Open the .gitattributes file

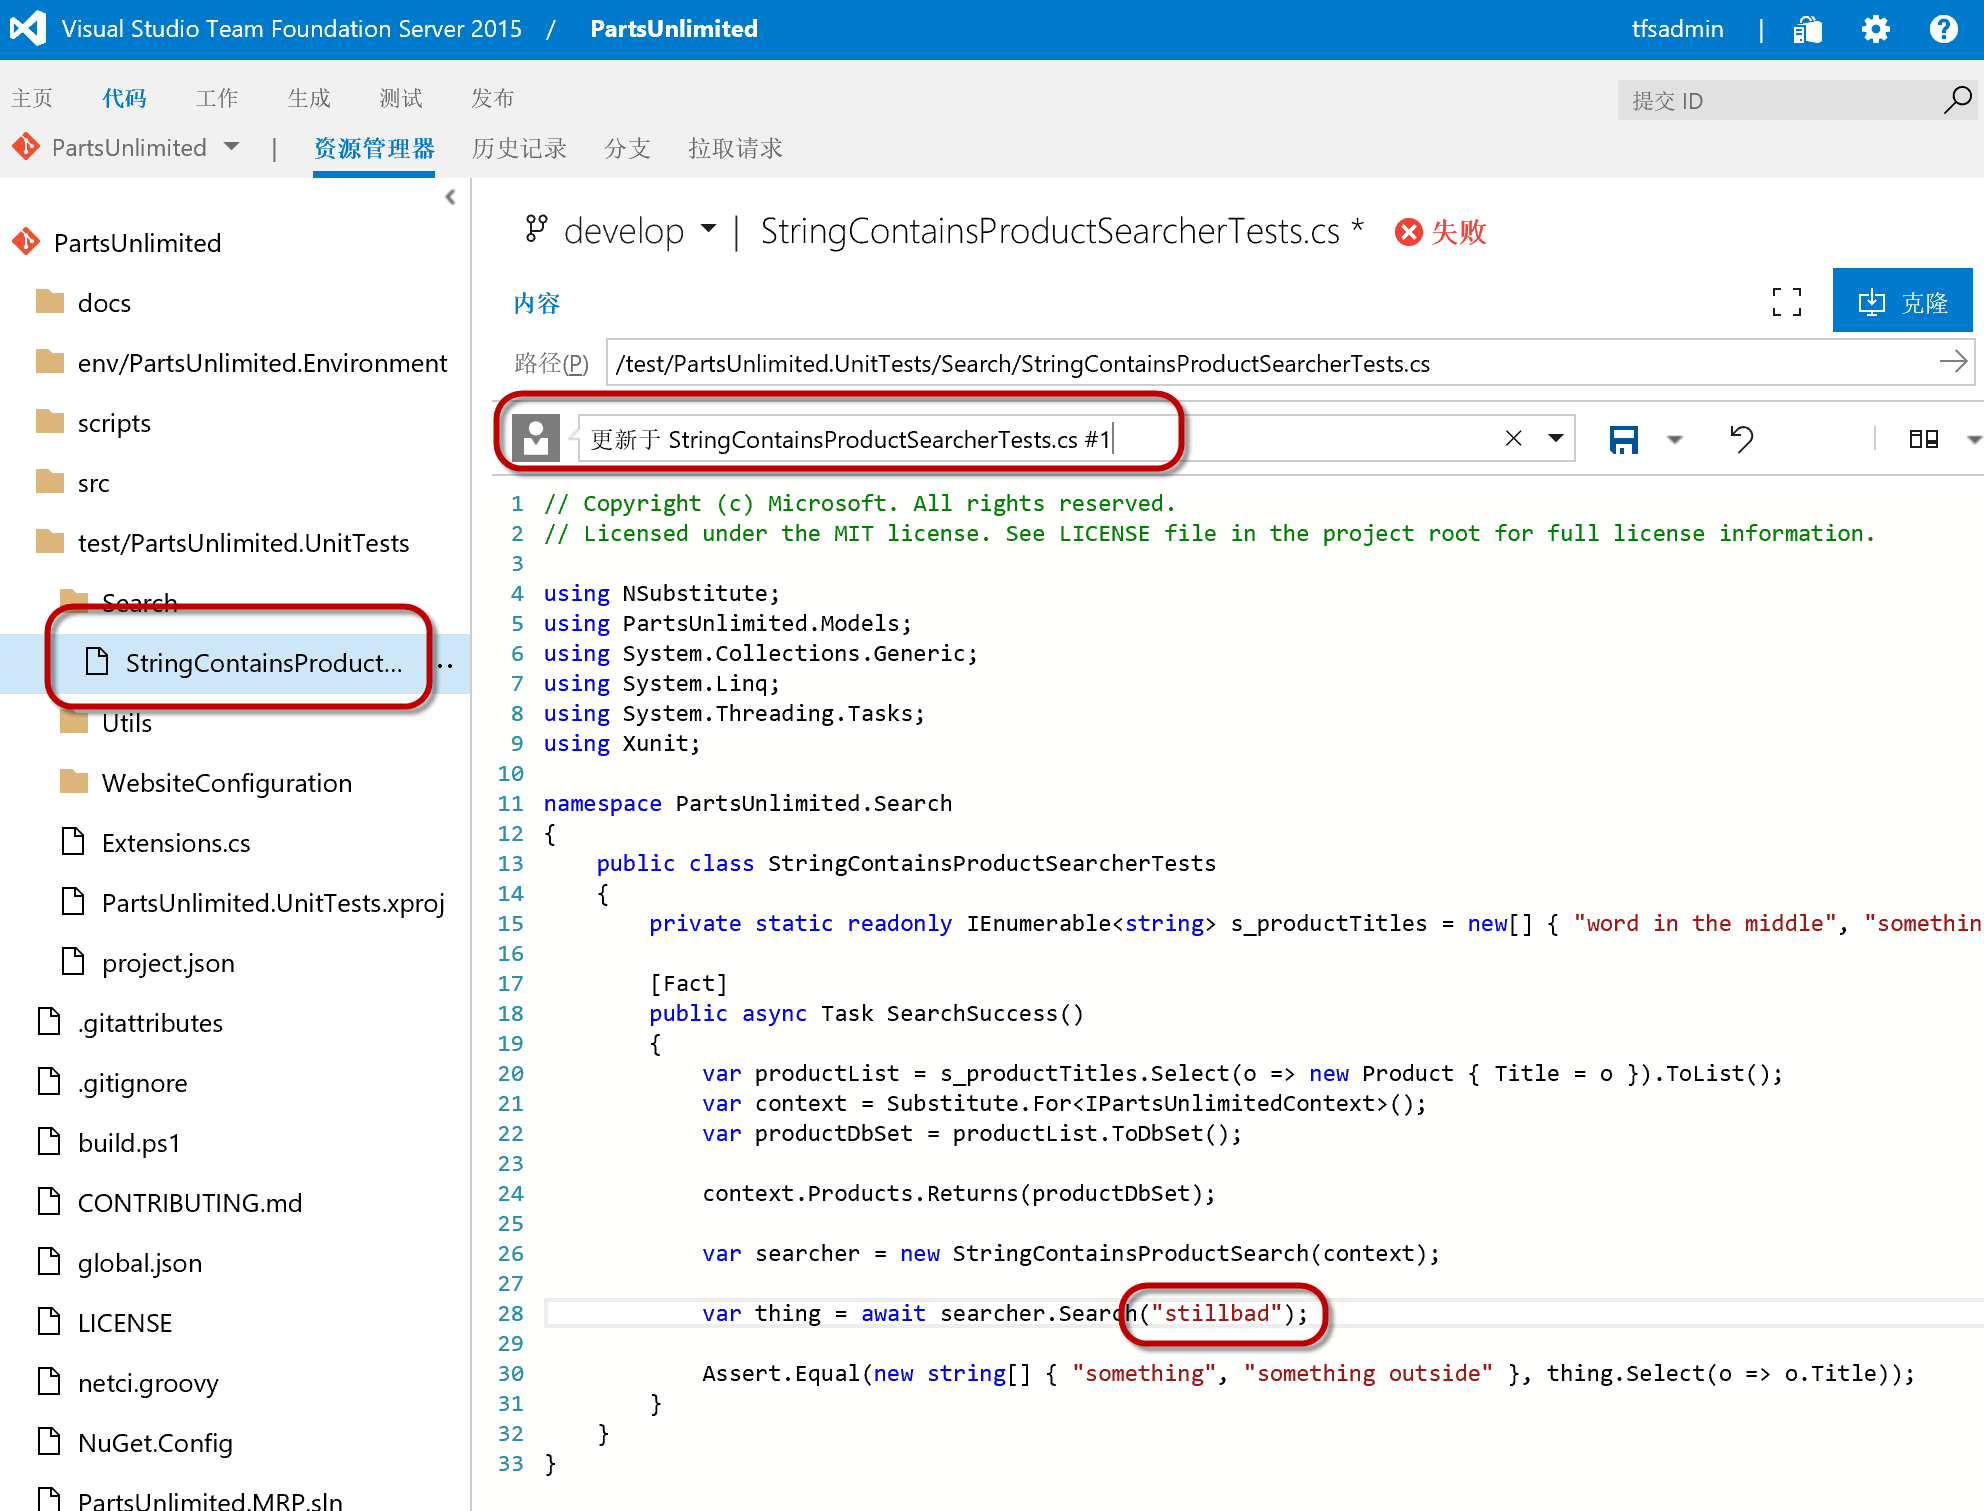point(150,1023)
